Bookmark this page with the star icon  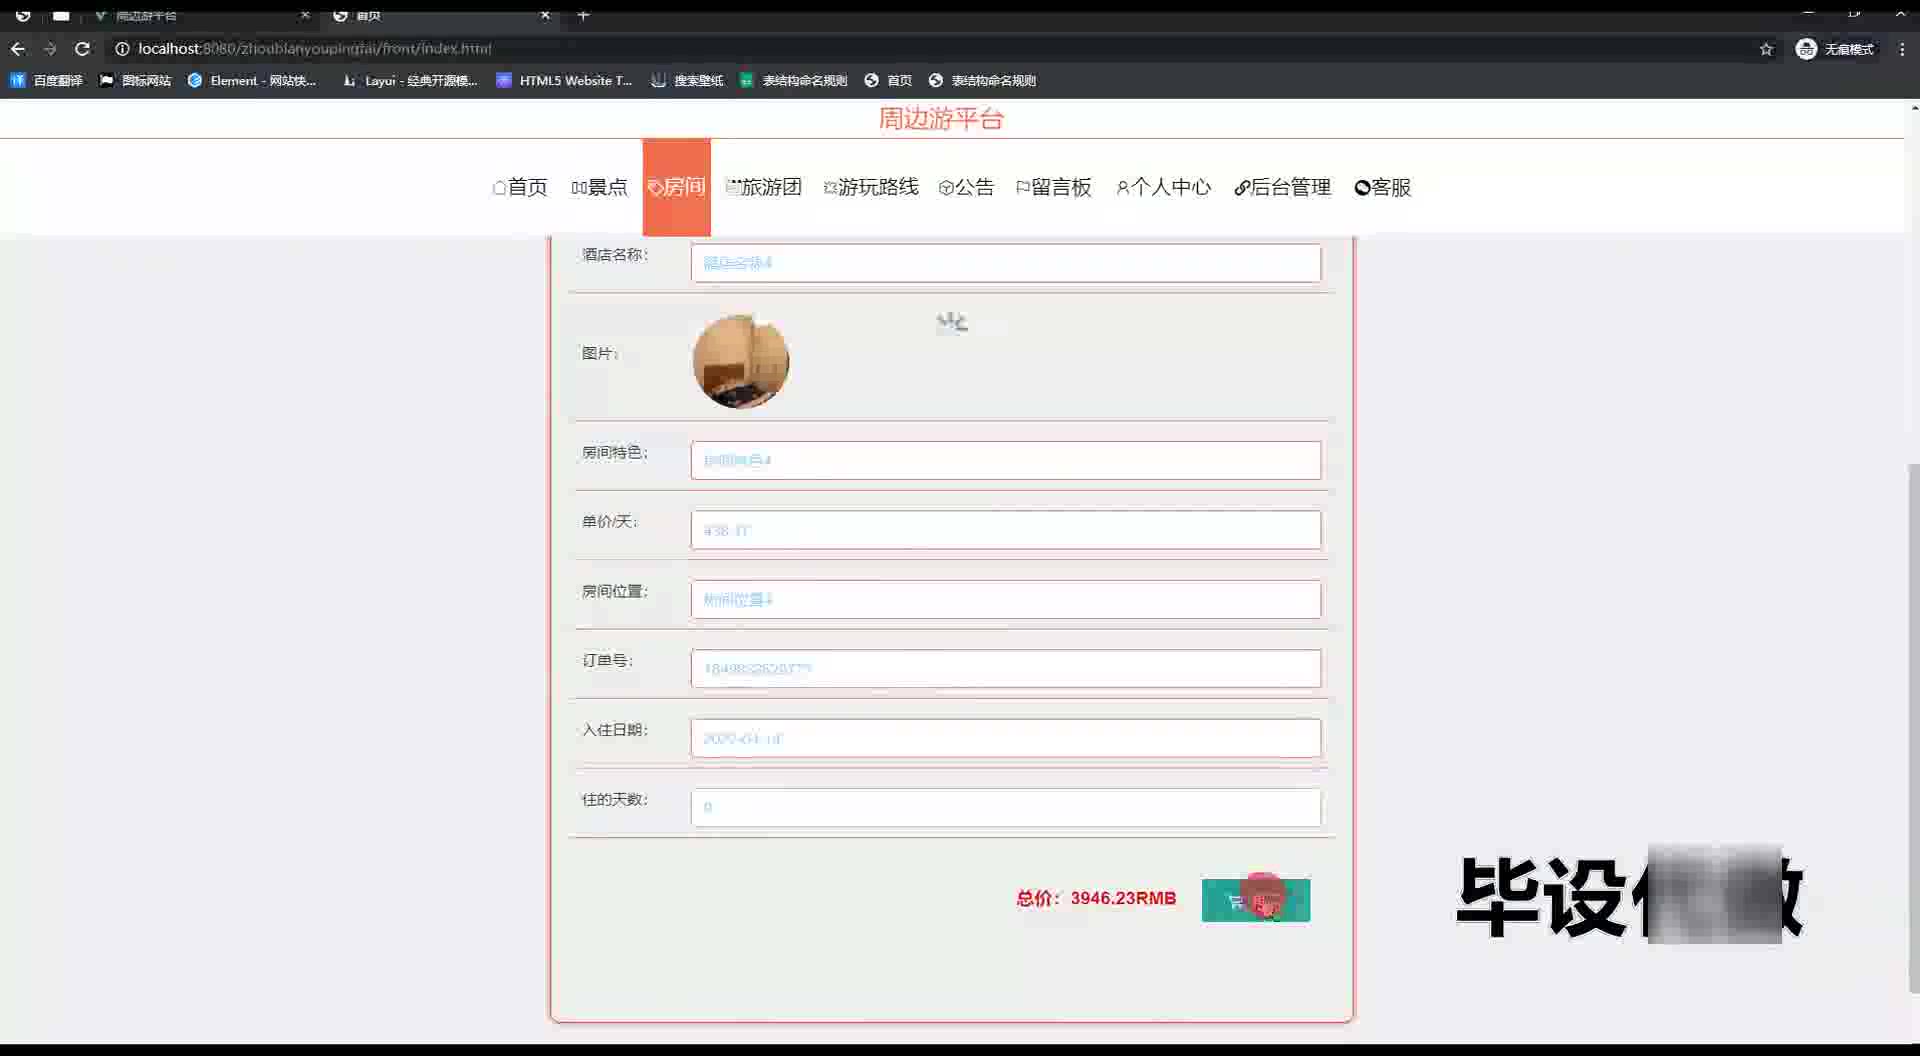coord(1766,49)
